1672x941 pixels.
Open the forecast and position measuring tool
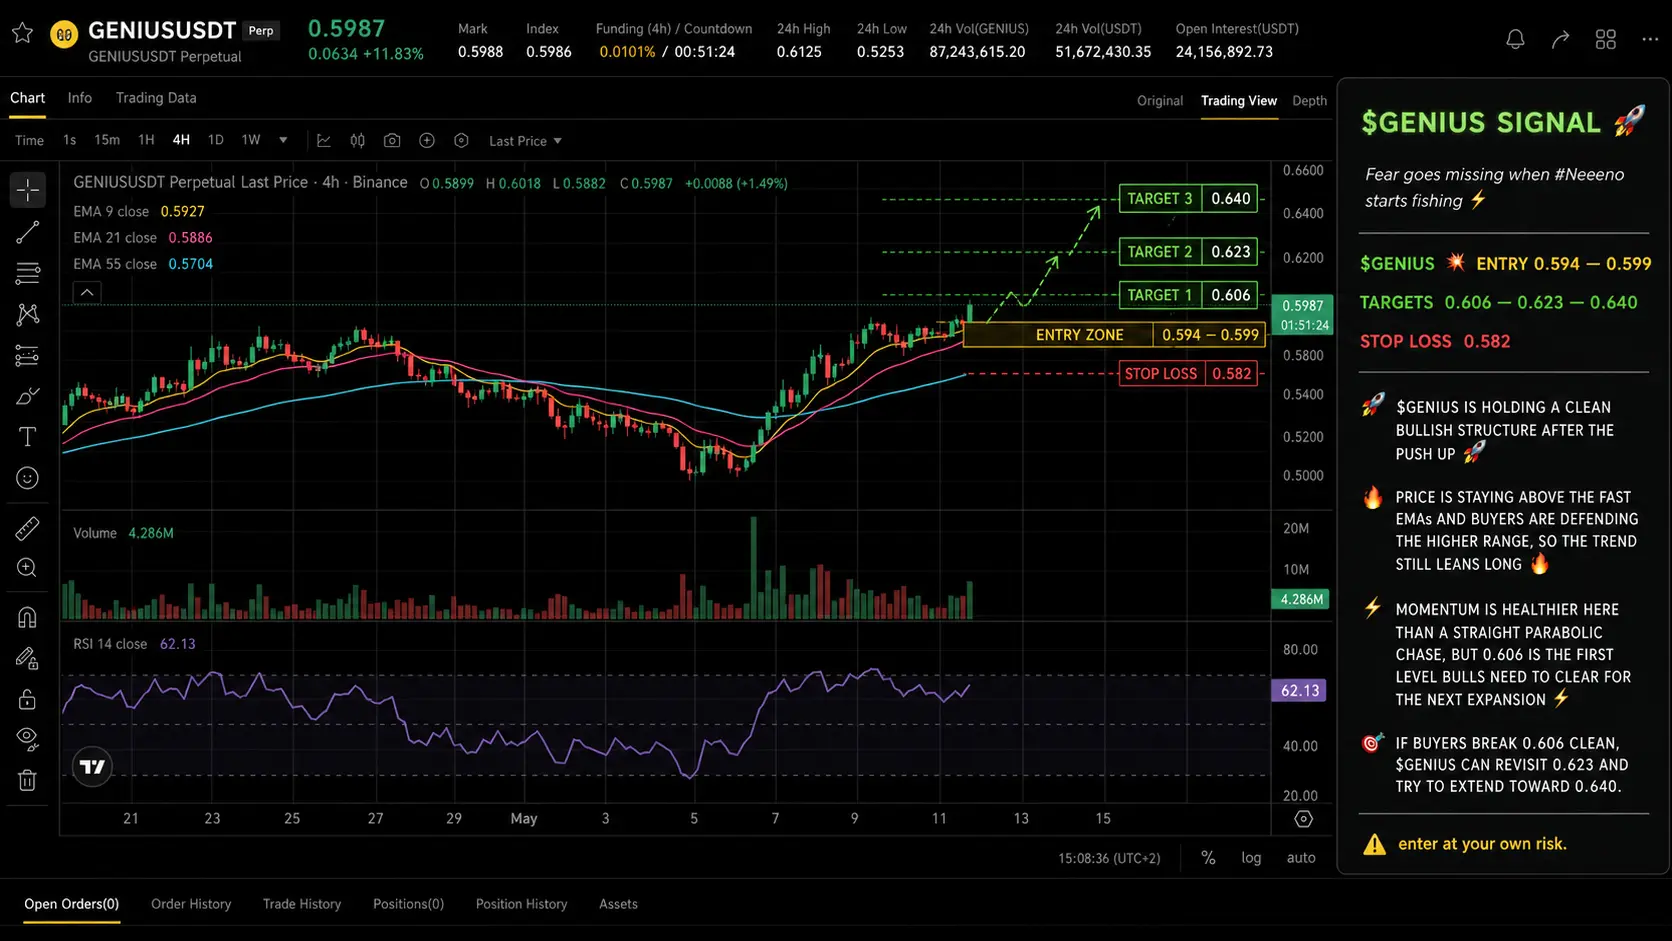[x=28, y=355]
